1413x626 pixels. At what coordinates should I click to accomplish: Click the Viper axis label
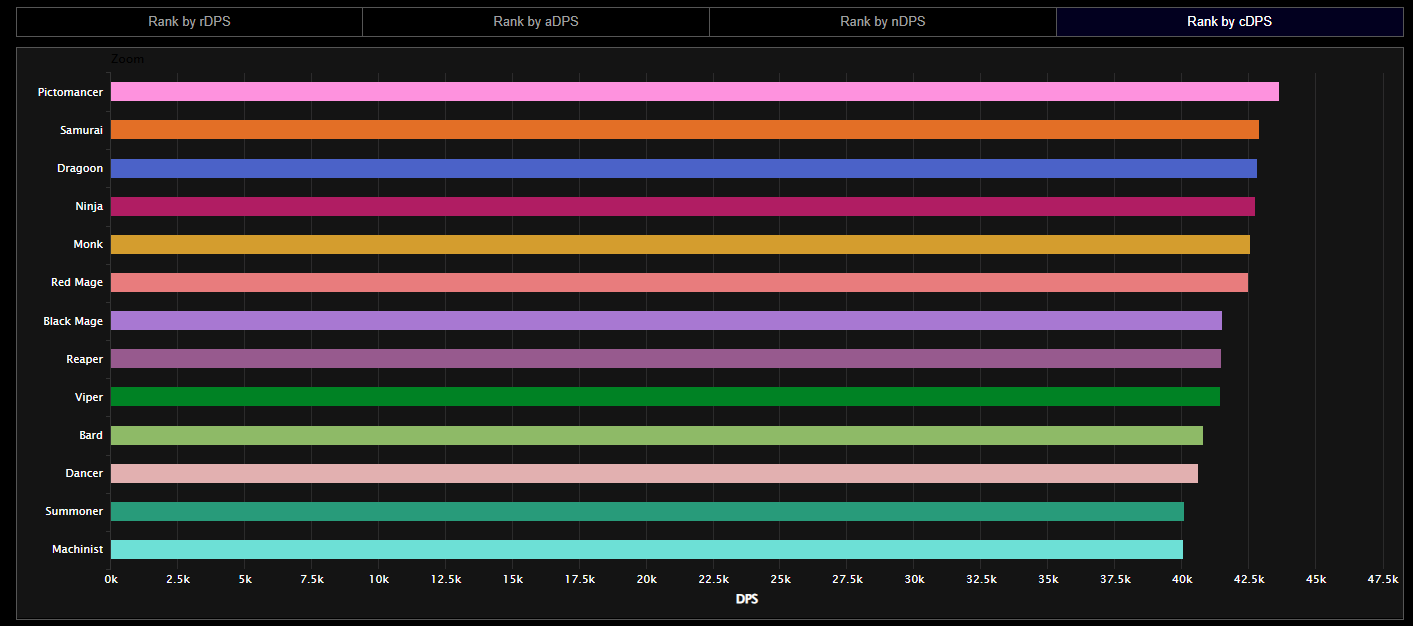pos(88,397)
